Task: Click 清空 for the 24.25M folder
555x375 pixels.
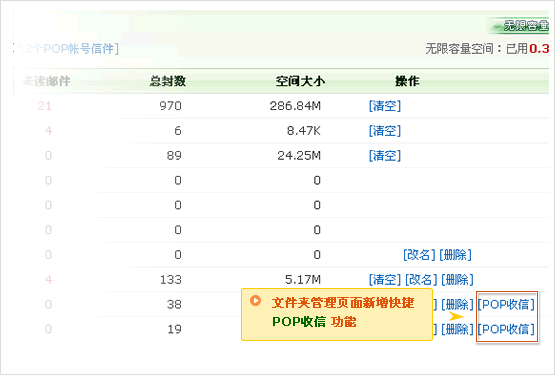Action: 385,155
